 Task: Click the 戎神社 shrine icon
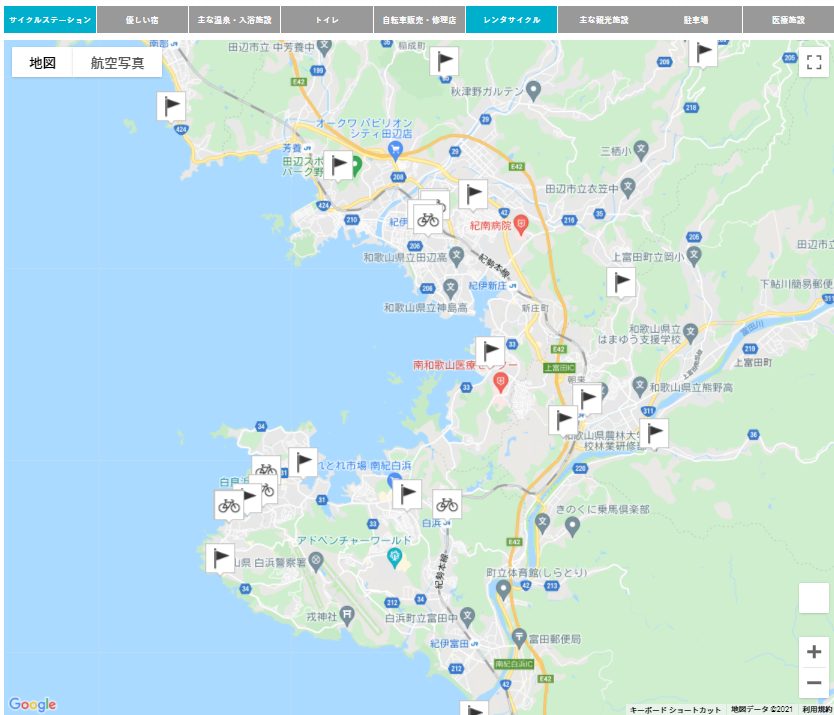click(x=346, y=616)
